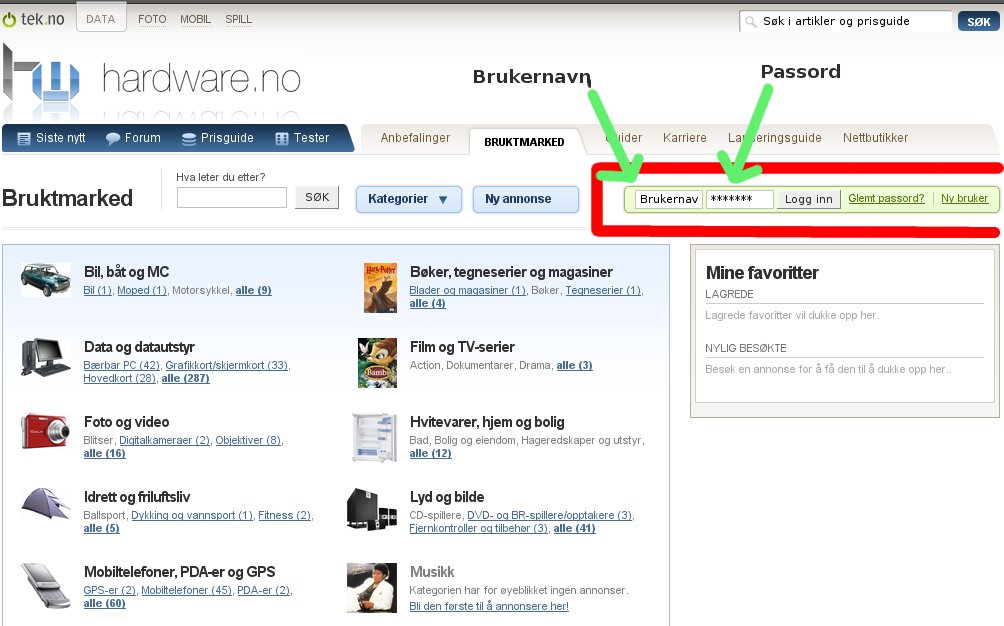Screen dimensions: 1004x626
Task: Open the green car category thumbnail
Action: tap(45, 280)
